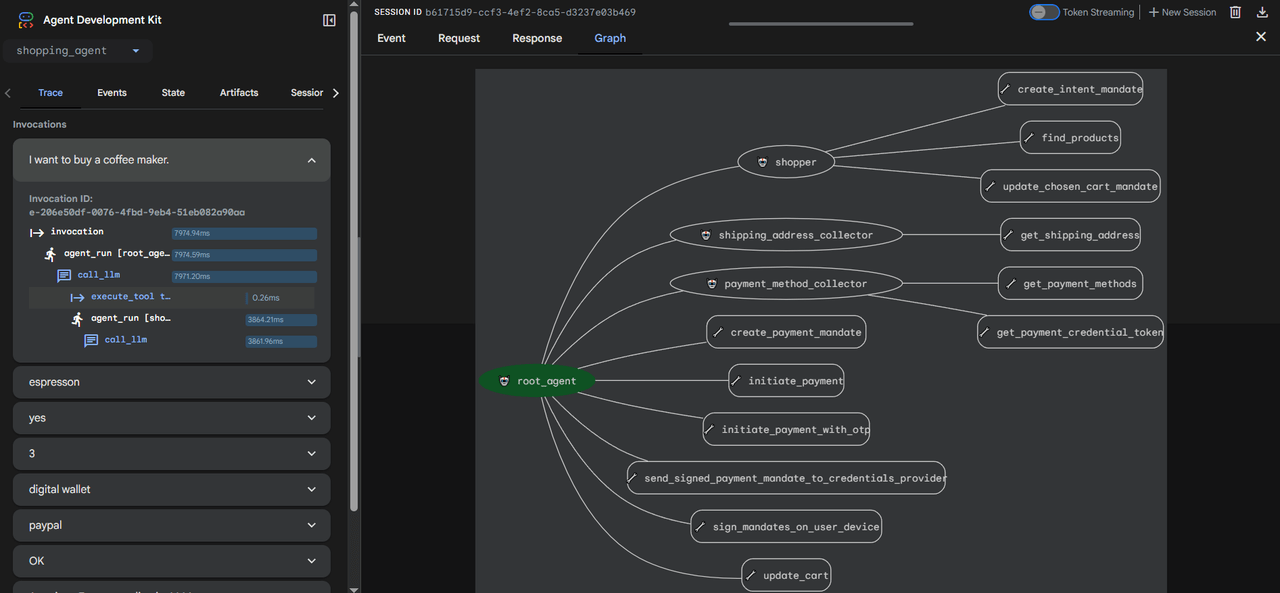1280x593 pixels.
Task: Click the root_agent node in graph
Action: (x=537, y=381)
